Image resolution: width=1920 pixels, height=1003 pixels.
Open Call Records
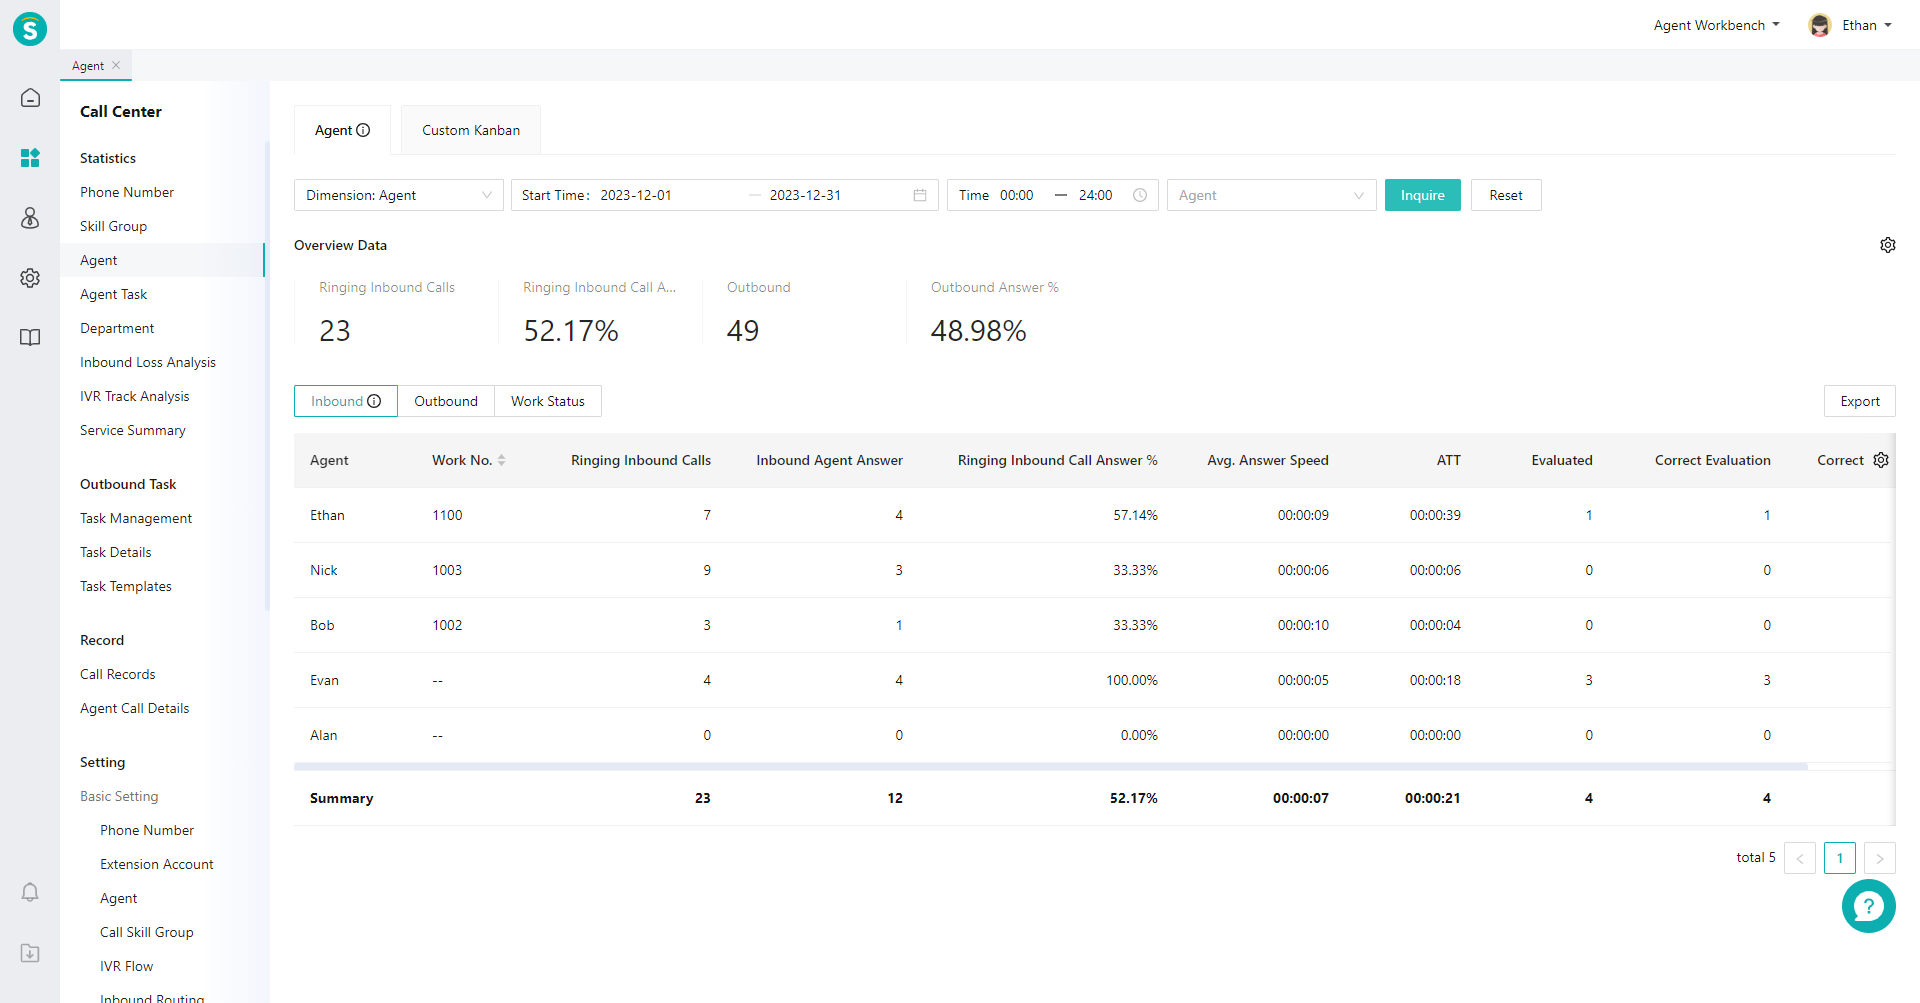click(x=118, y=674)
